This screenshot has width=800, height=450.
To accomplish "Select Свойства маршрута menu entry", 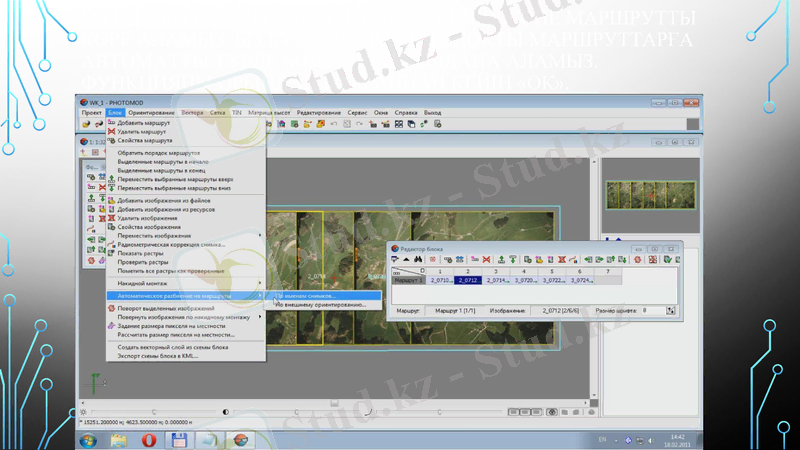I will tap(144, 140).
